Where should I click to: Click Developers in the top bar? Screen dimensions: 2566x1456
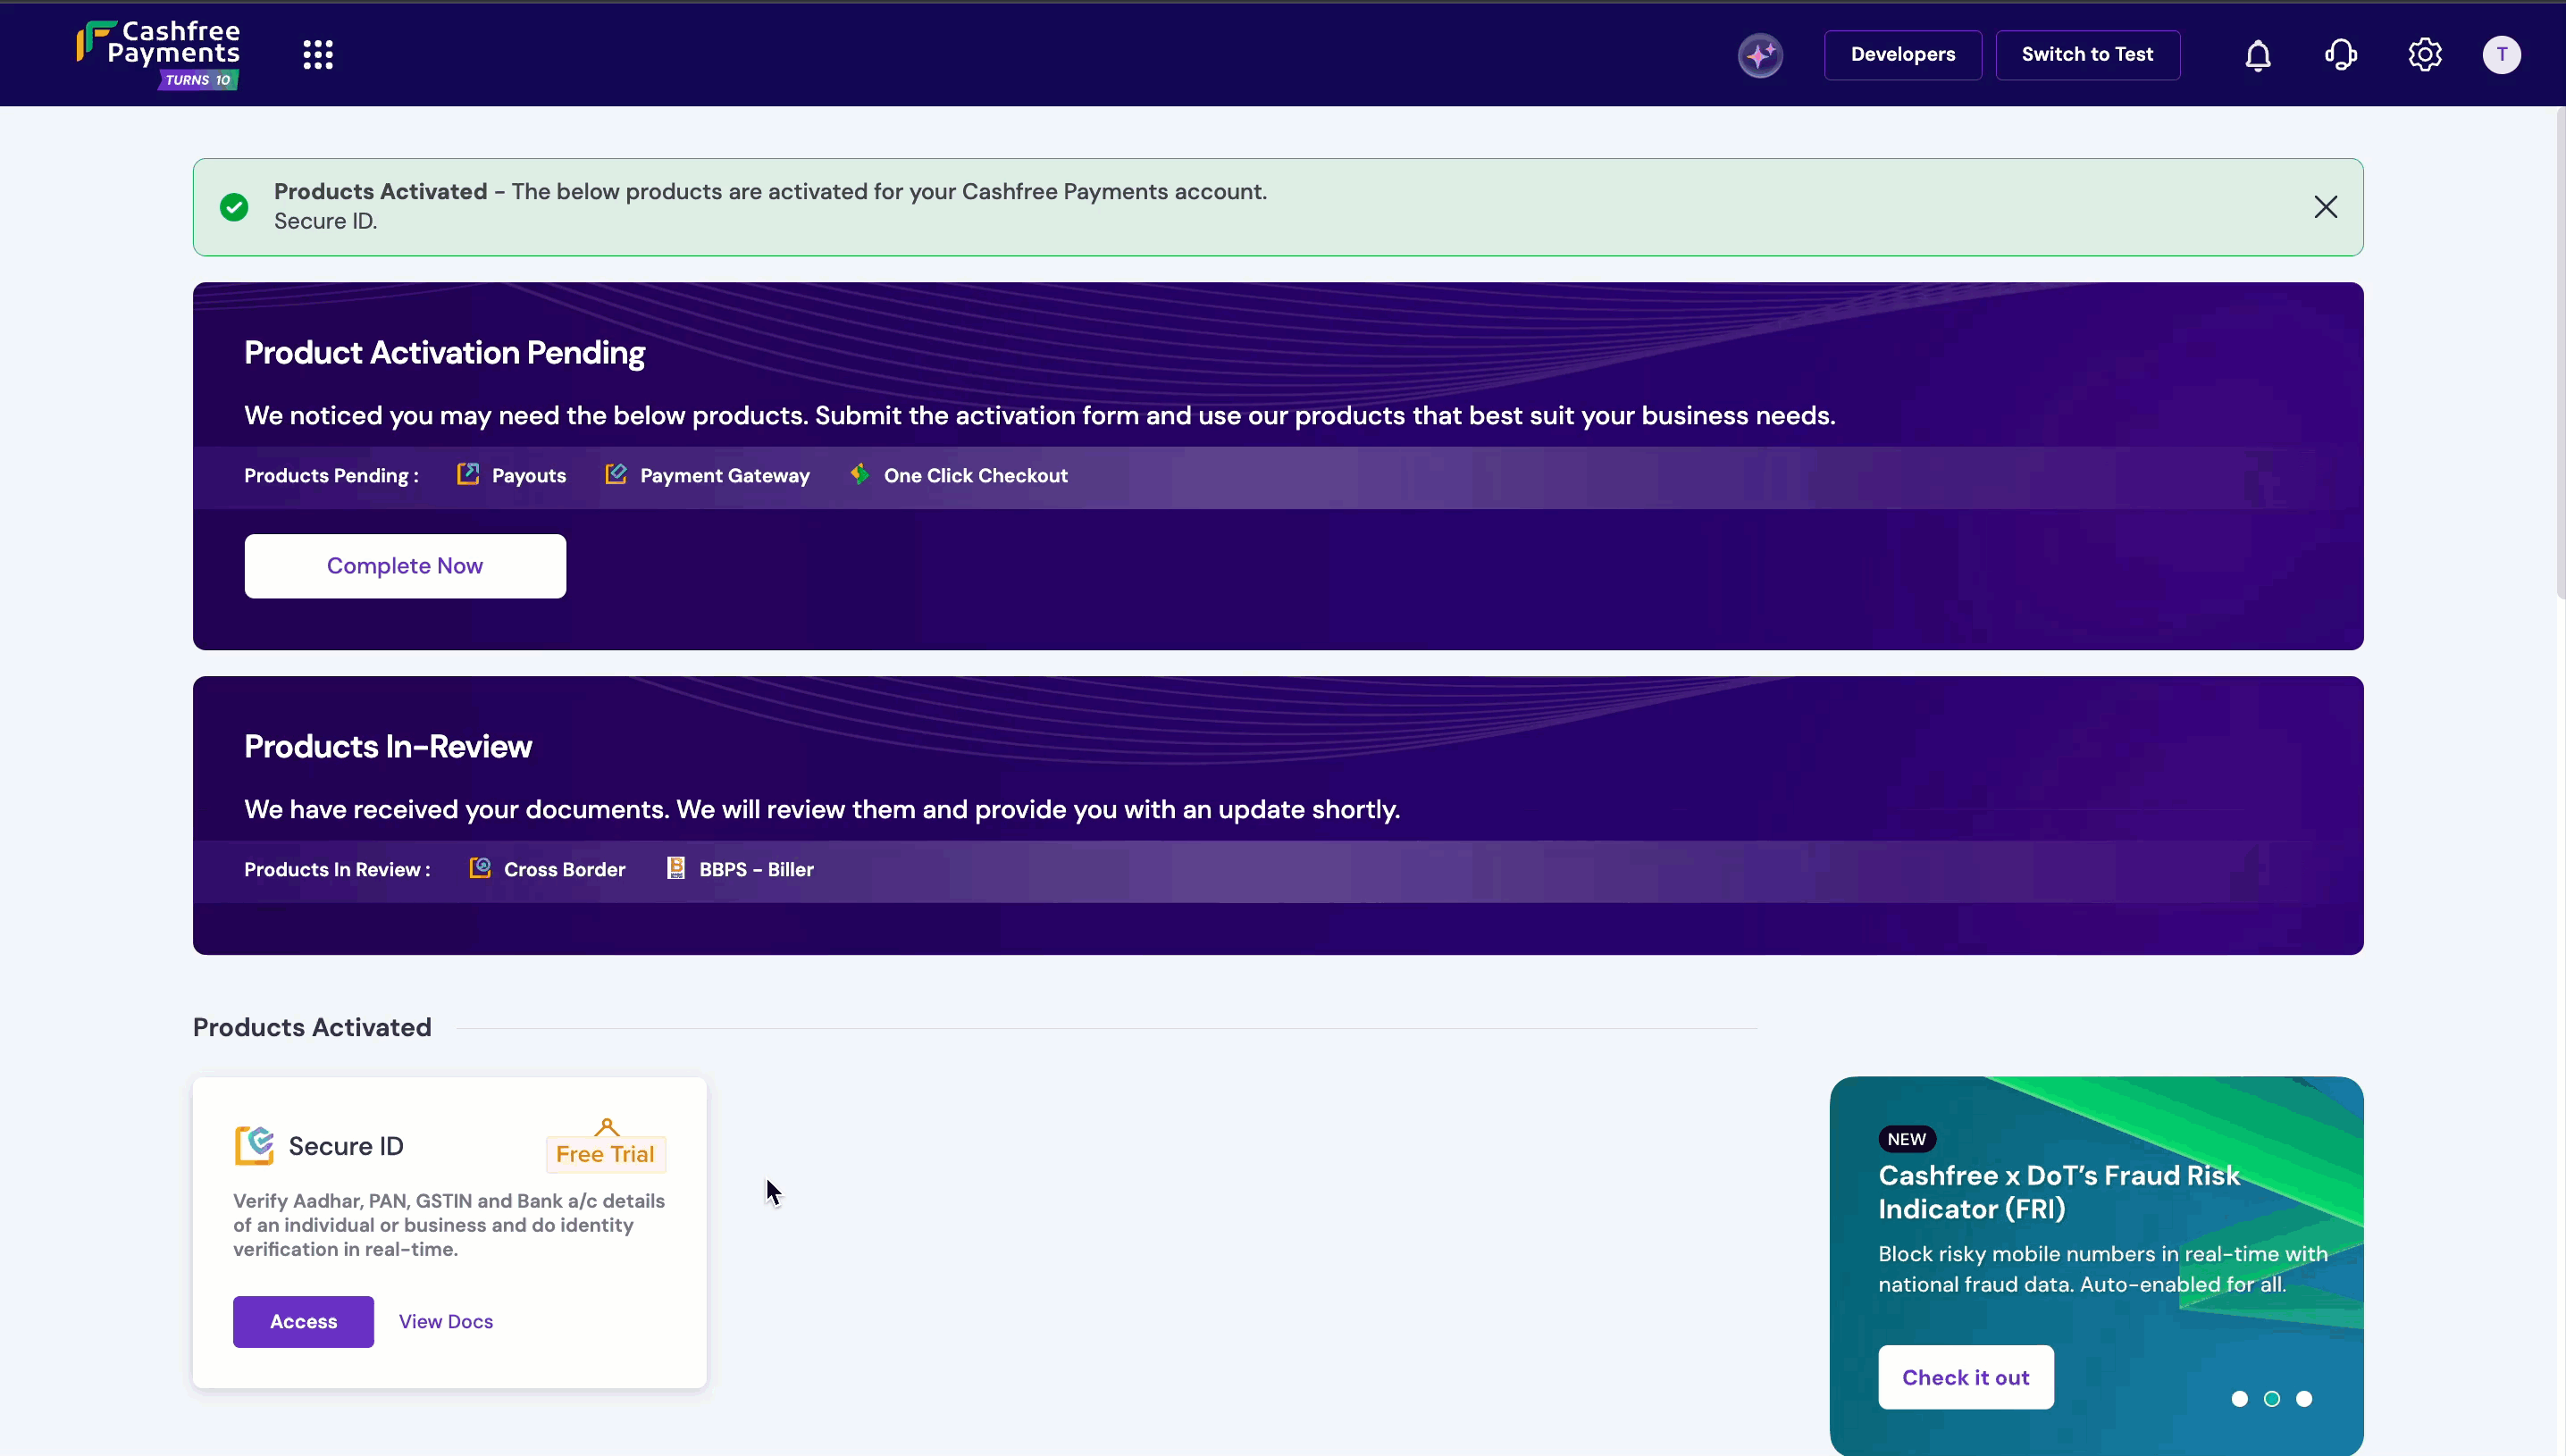[1901, 54]
